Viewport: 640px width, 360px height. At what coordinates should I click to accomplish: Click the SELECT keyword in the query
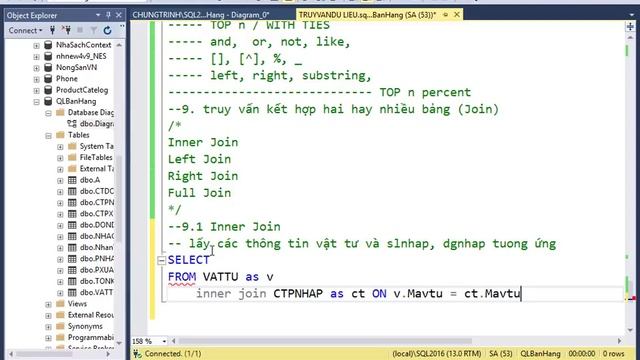(188, 260)
